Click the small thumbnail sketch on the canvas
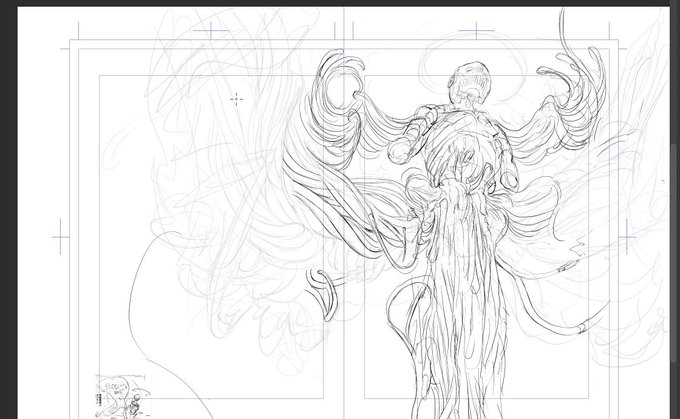The height and width of the screenshot is (419, 680). (123, 397)
